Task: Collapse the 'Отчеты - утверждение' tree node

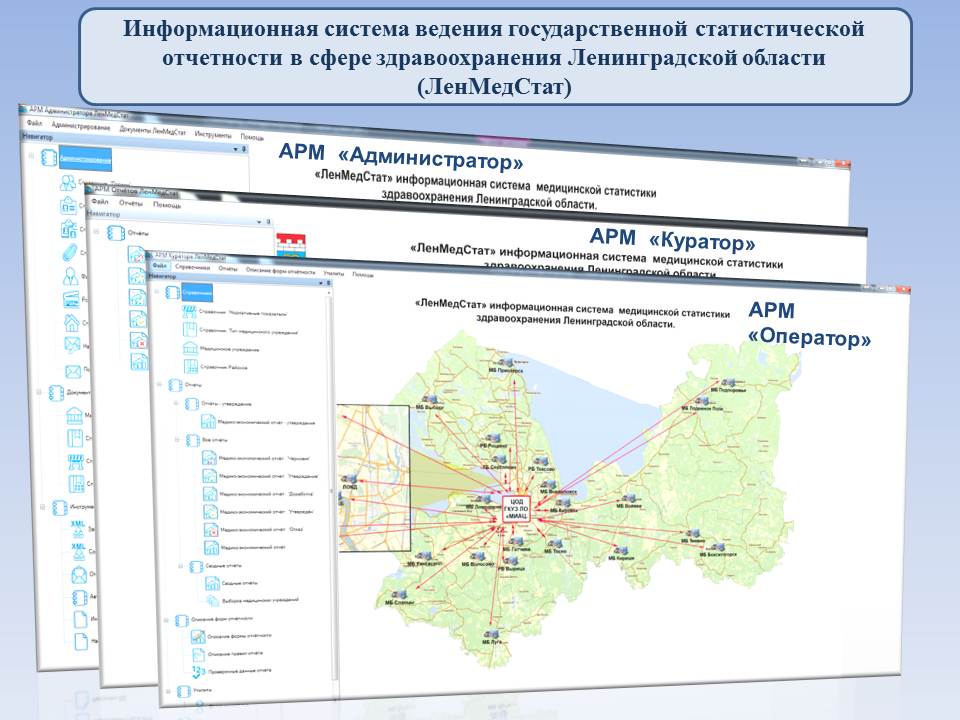Action: coord(176,403)
